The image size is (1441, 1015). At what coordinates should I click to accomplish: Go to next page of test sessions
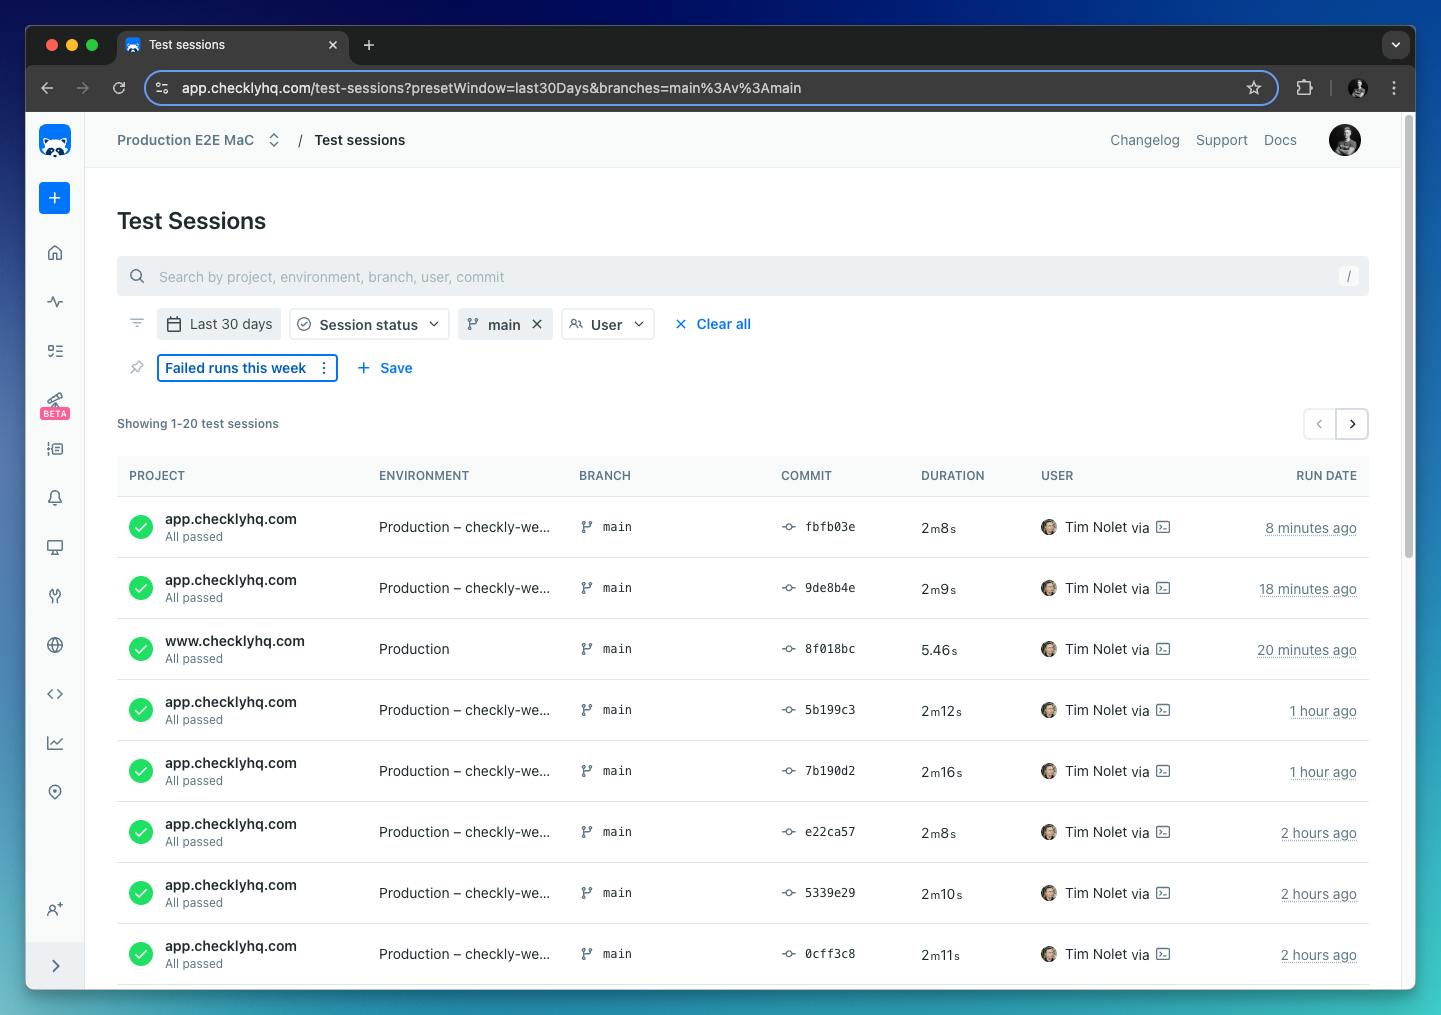pyautogui.click(x=1352, y=424)
